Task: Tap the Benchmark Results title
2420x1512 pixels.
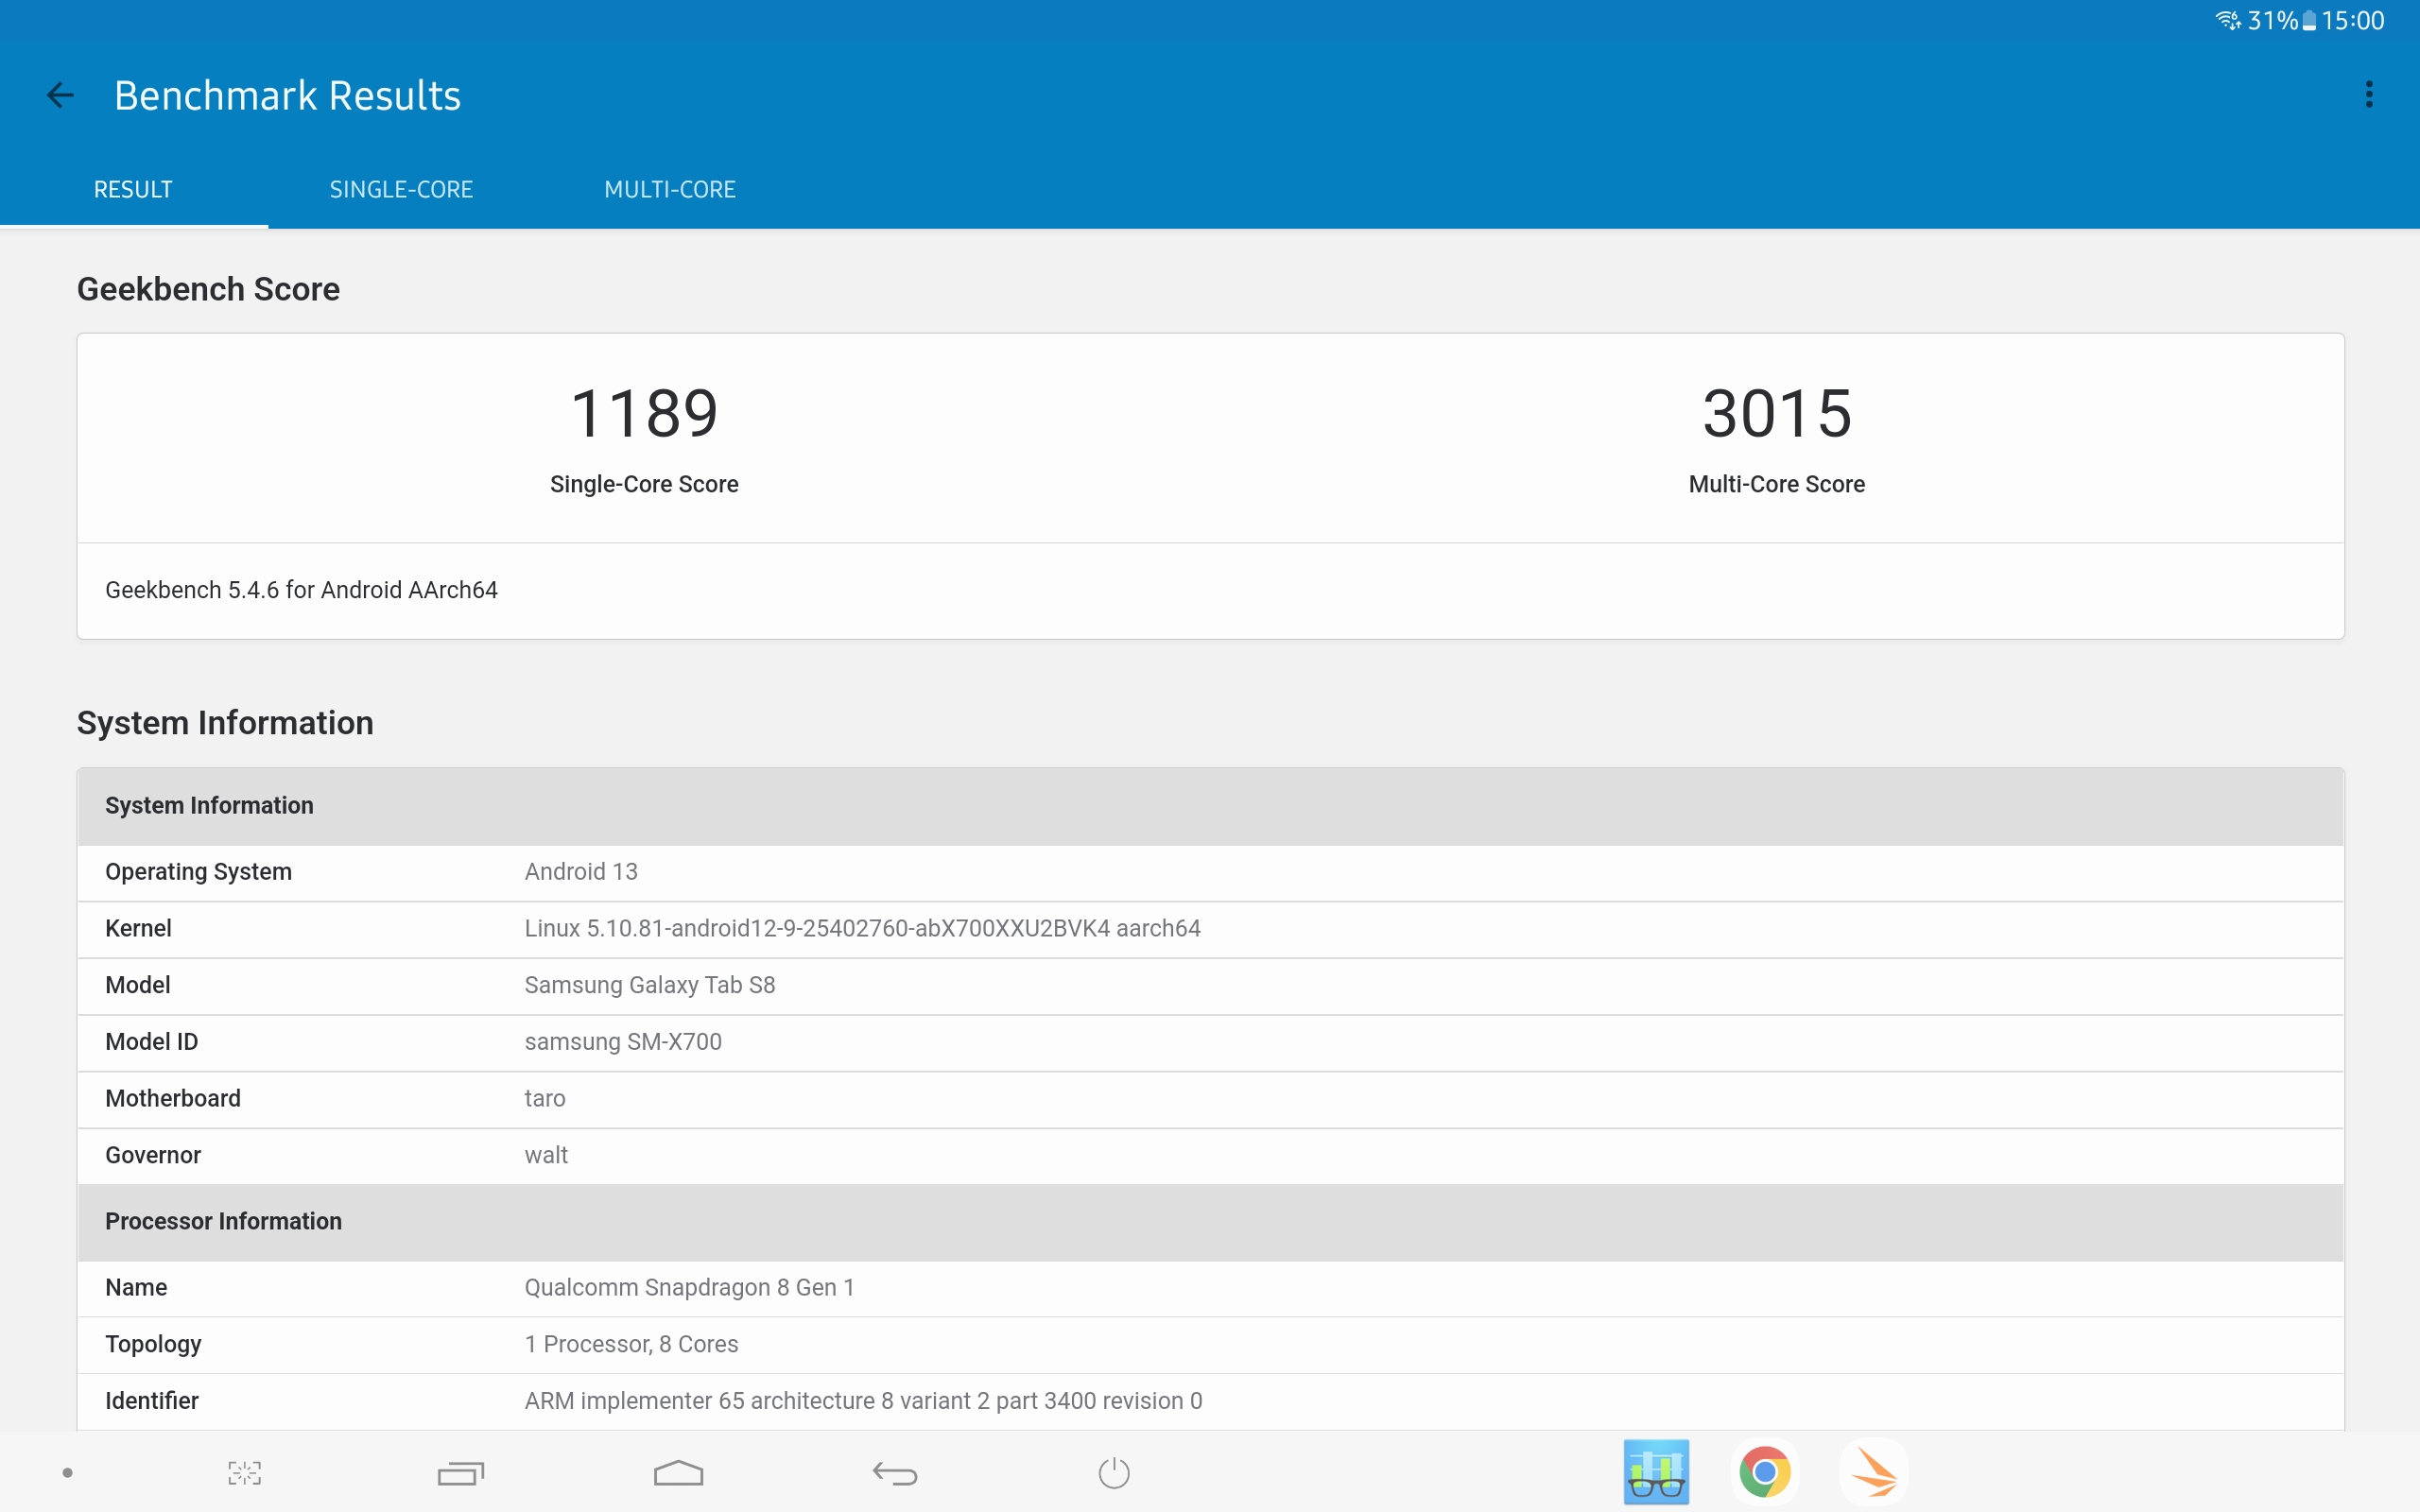Action: click(x=287, y=96)
